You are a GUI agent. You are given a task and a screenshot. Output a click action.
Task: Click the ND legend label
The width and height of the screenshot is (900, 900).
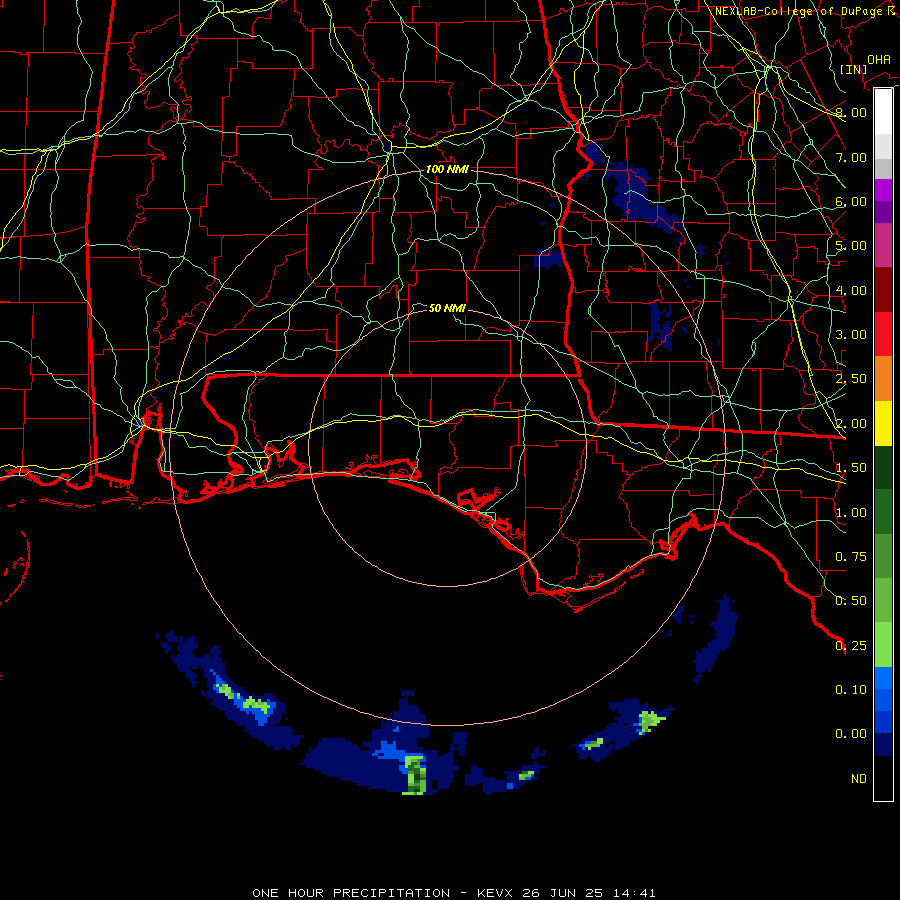(859, 779)
